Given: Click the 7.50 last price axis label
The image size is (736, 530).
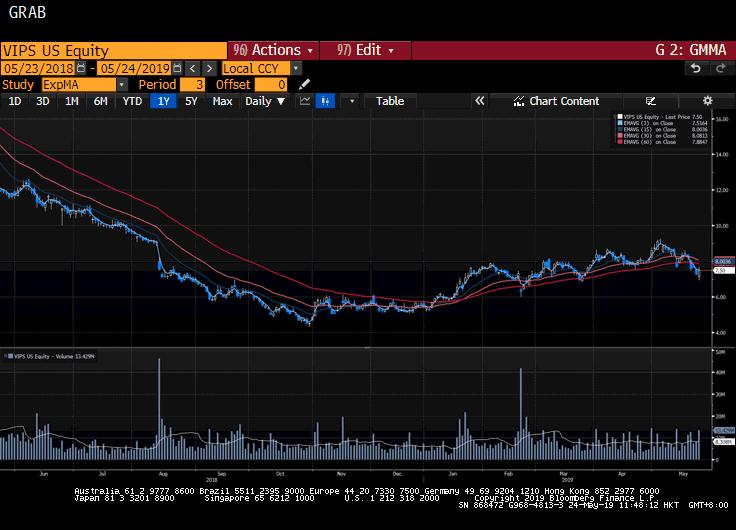Looking at the screenshot, I should tap(723, 271).
